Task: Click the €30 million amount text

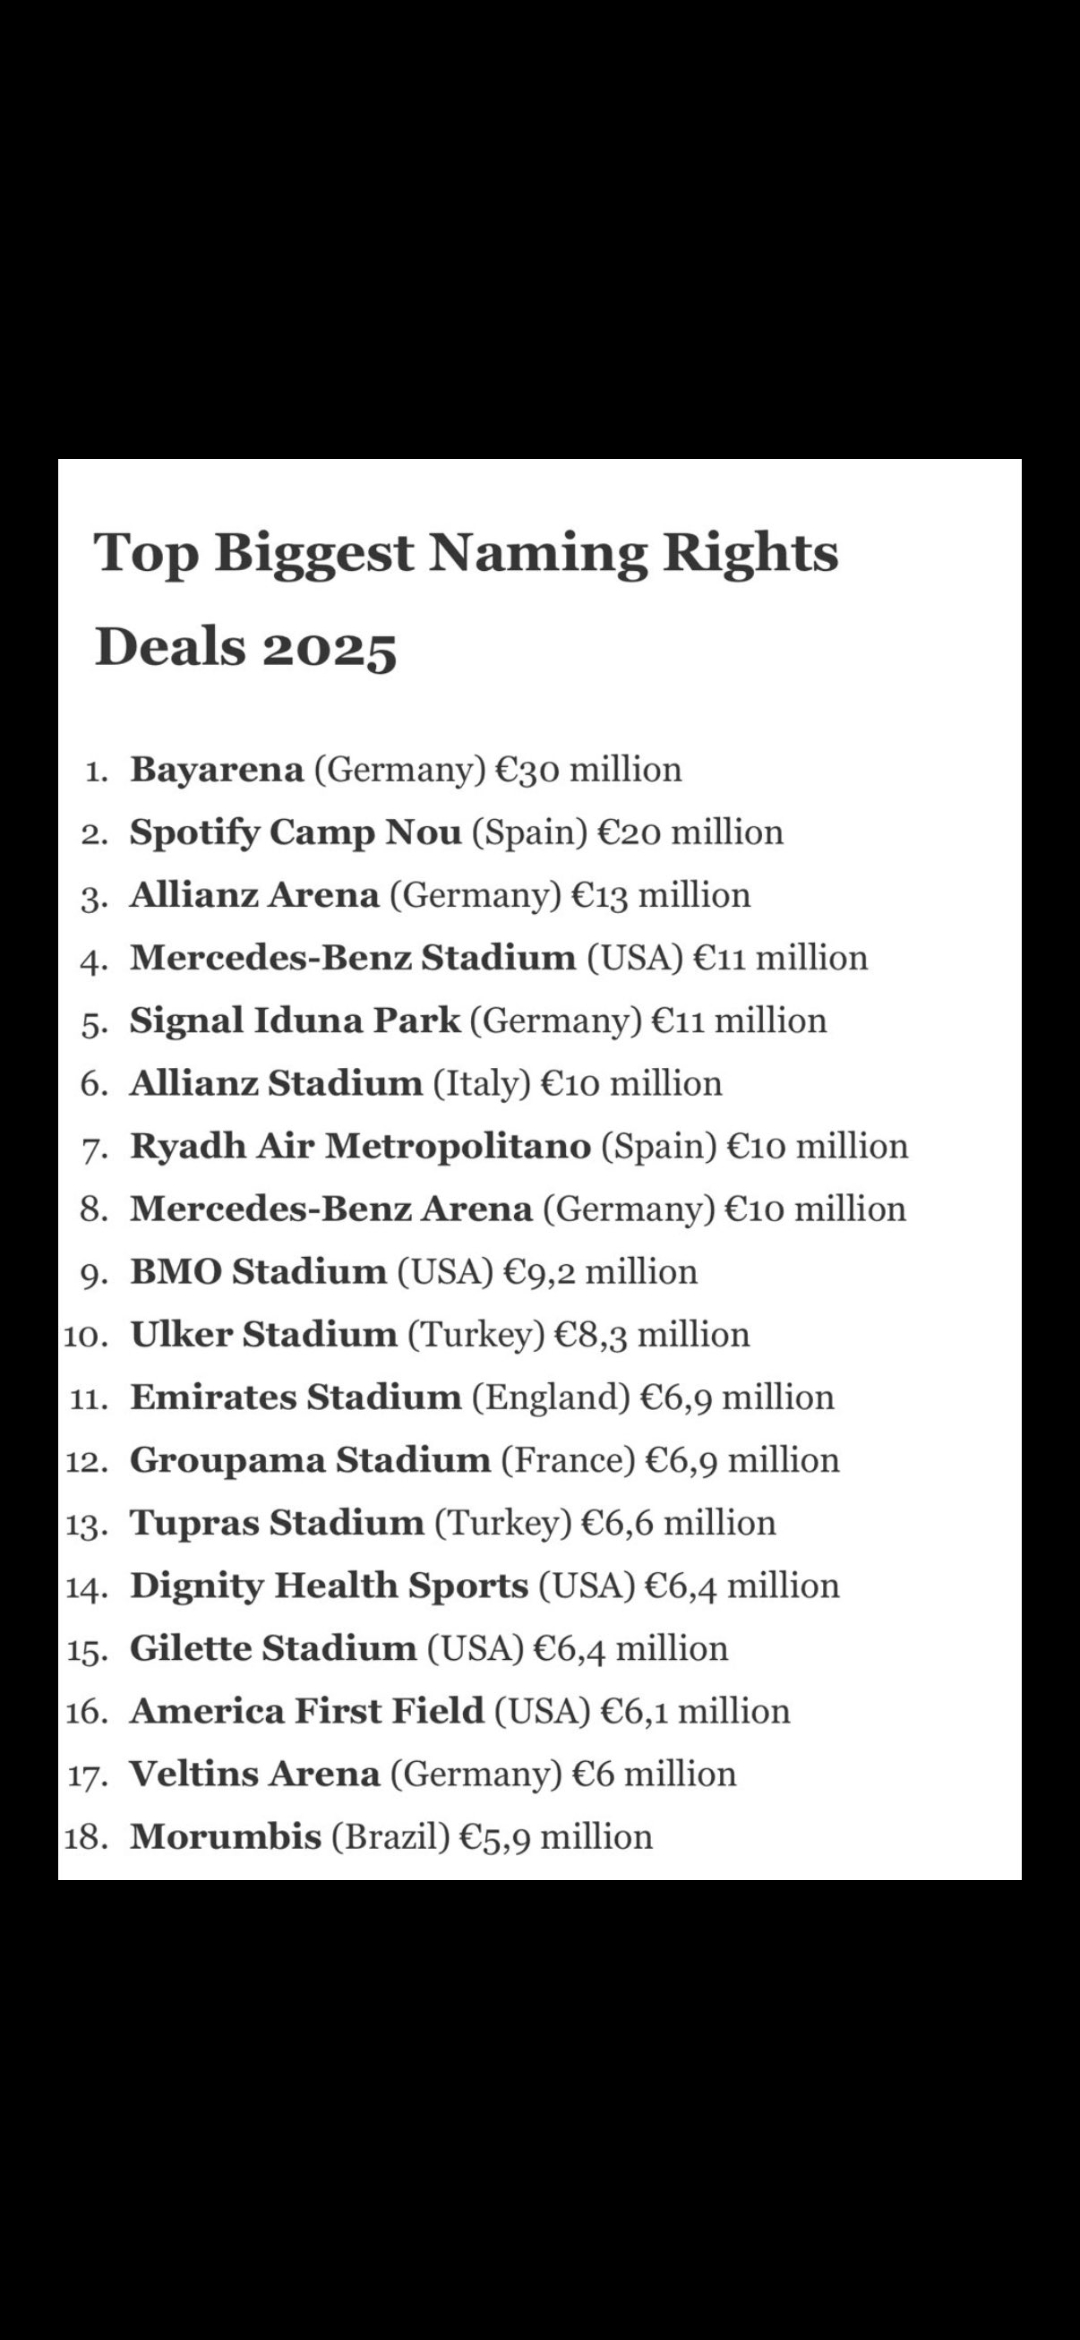Action: (x=589, y=769)
